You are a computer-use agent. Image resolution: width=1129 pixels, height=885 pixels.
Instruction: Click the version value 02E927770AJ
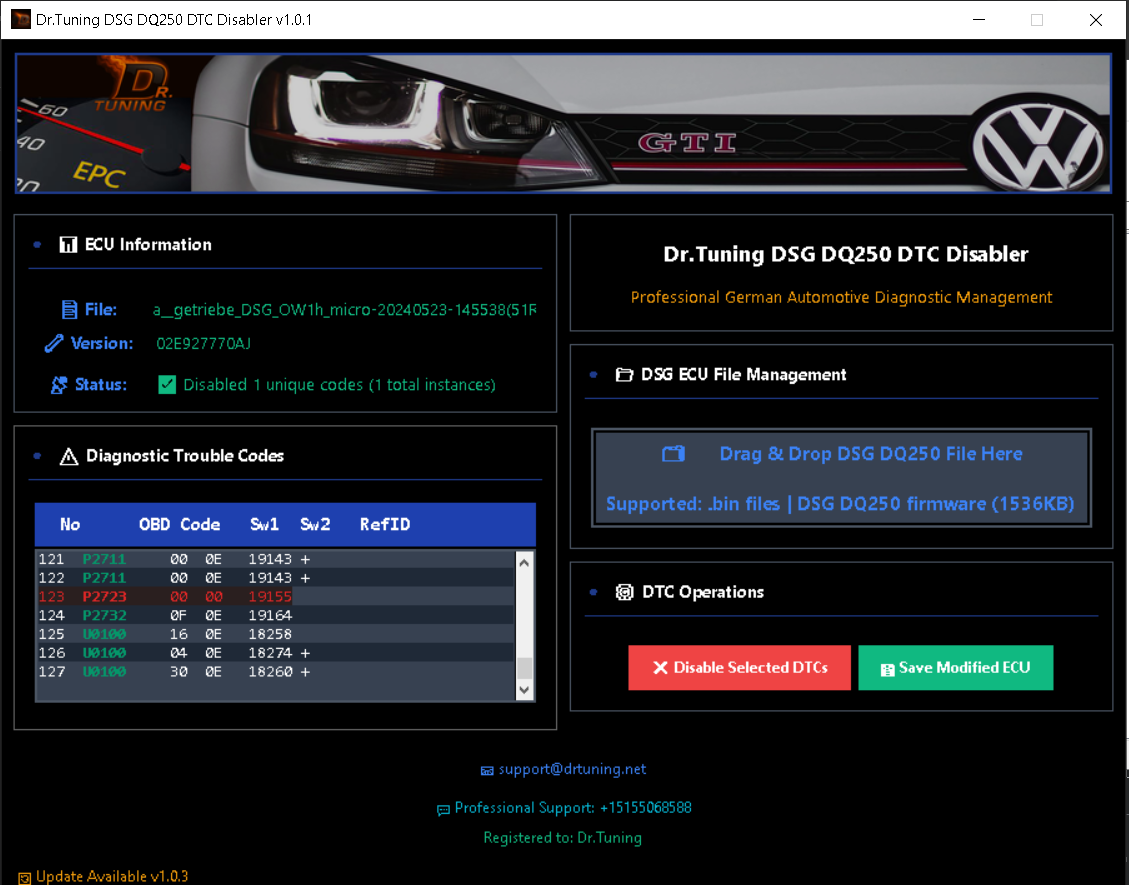pyautogui.click(x=204, y=343)
